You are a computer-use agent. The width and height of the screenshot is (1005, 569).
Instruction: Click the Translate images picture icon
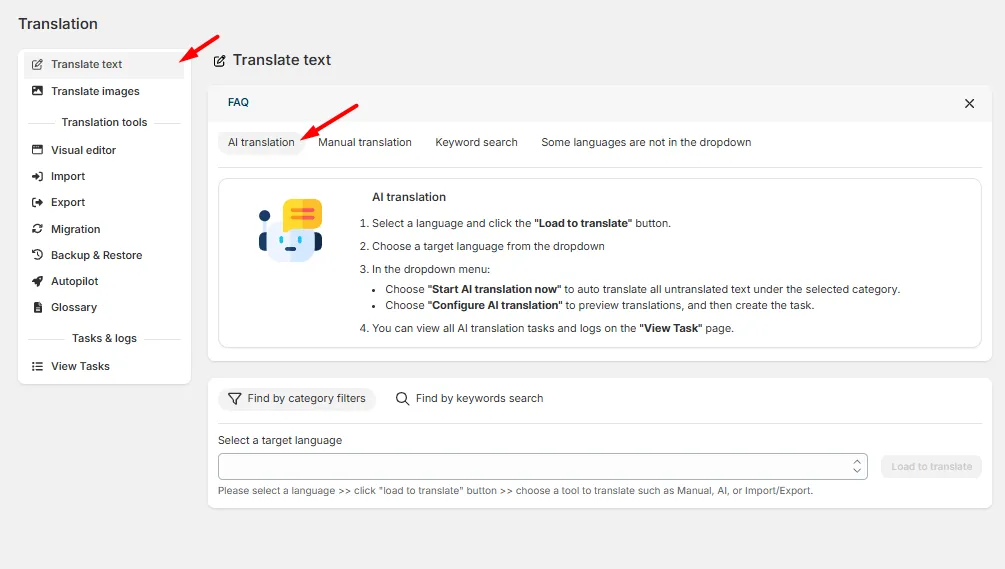coord(37,91)
